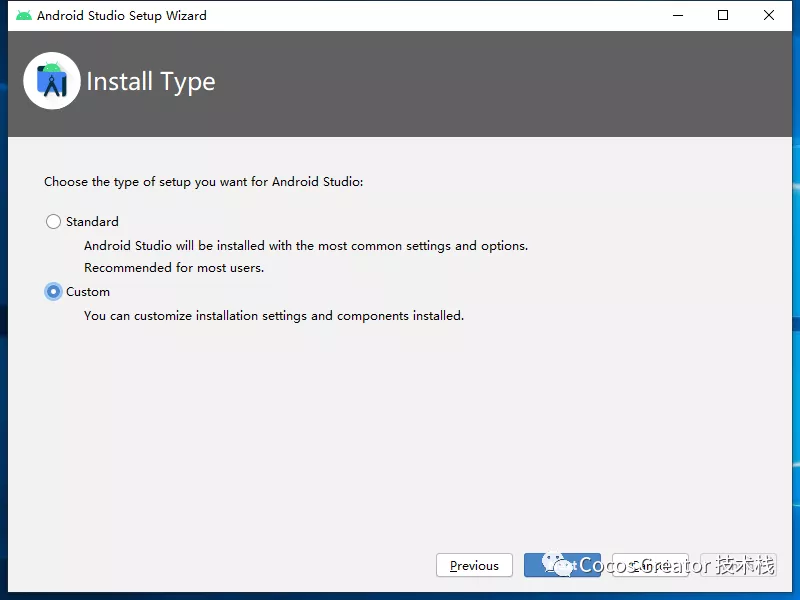Click the 'Standard' option label text
This screenshot has width=800, height=600.
coord(92,222)
